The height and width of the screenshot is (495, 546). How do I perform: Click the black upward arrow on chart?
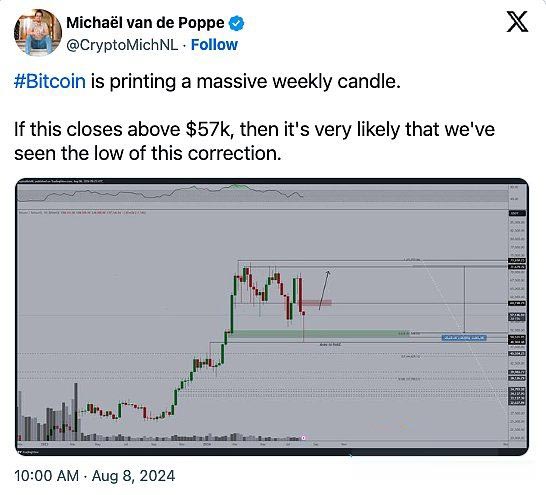click(x=324, y=290)
